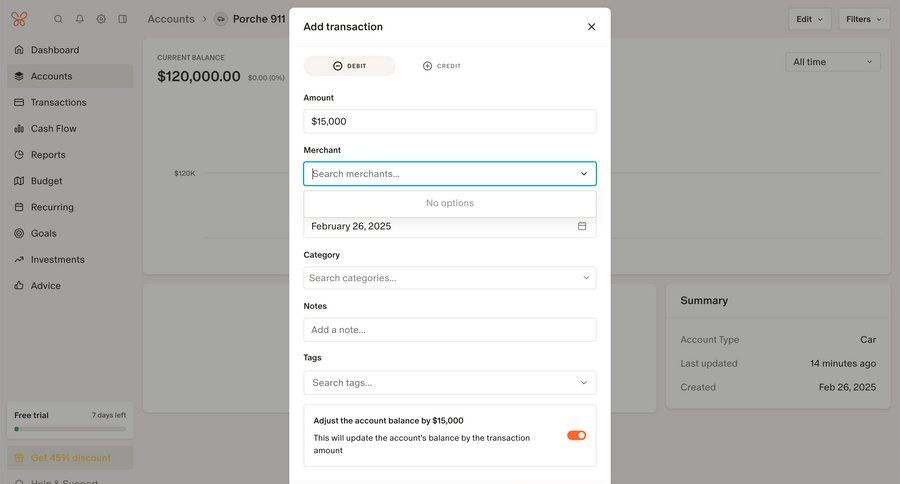Screen dimensions: 900x484
Task: Open Reports page
Action: [x=71, y=154]
